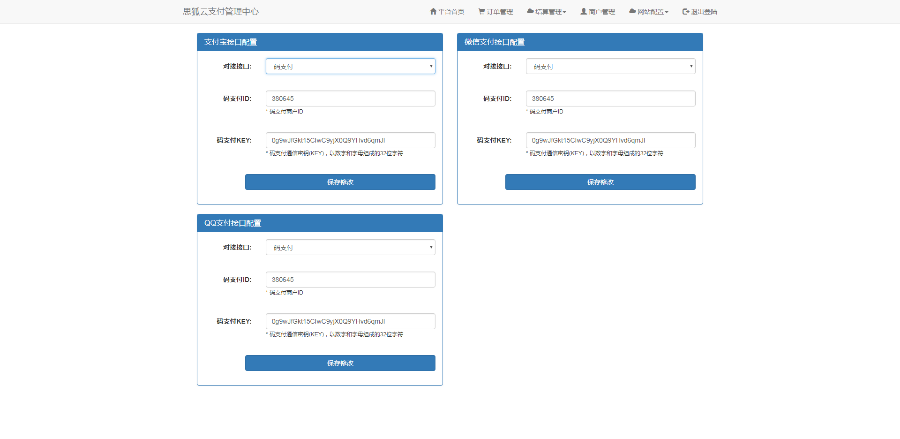The image size is (900, 439).
Task: Save changes in the Alipay configuration panel
Action: (340, 182)
